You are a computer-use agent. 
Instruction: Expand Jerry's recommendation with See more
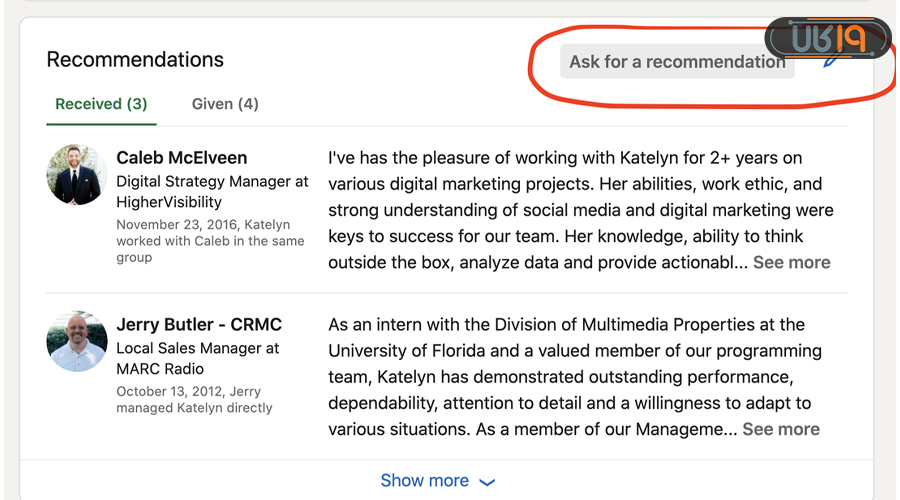(781, 429)
